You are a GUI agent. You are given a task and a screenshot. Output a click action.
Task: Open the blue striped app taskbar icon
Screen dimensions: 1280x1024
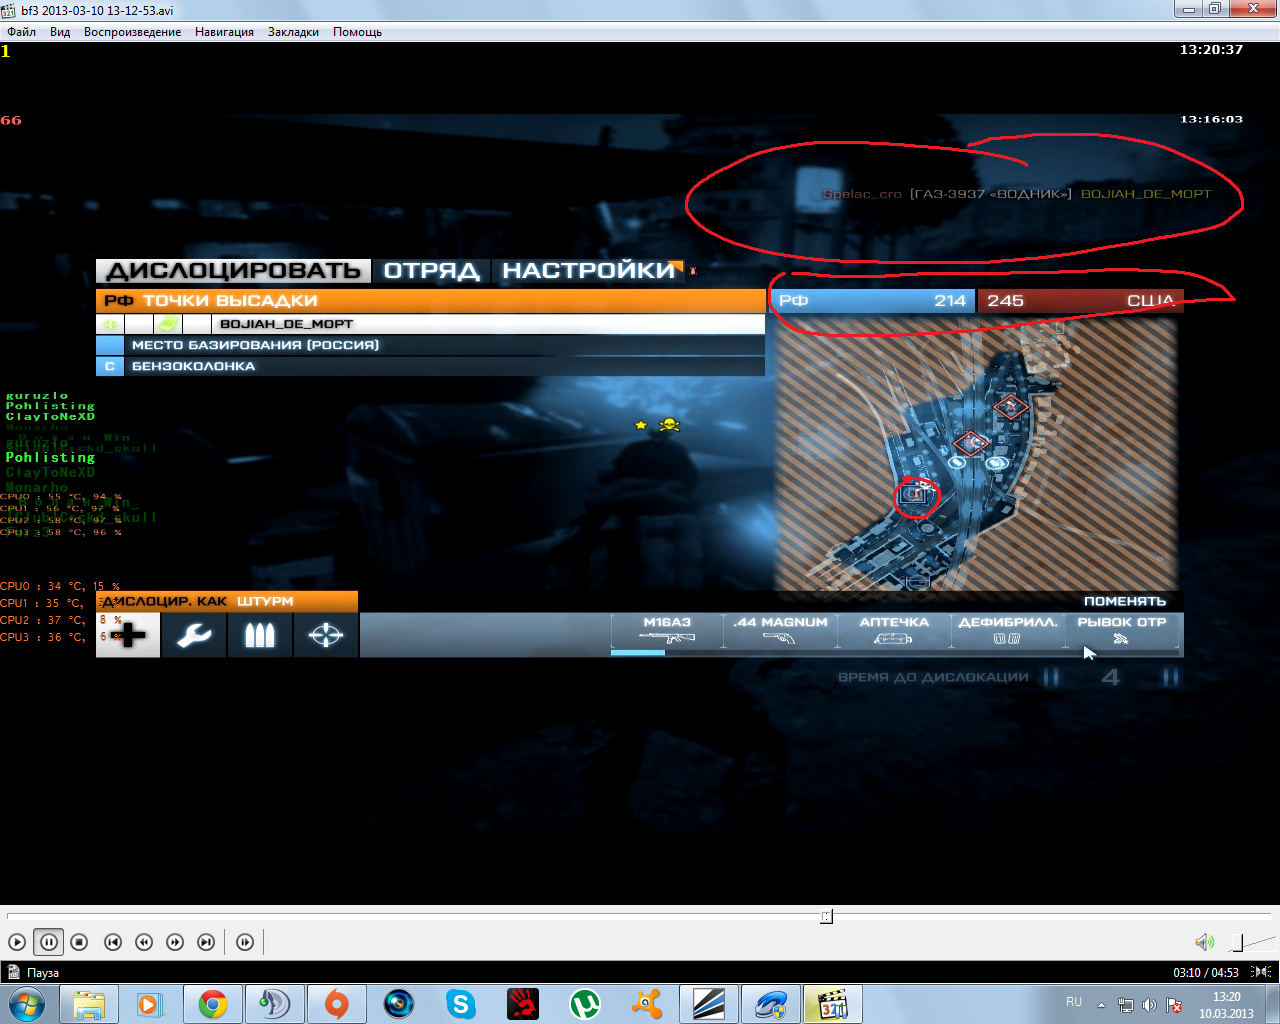(709, 1004)
